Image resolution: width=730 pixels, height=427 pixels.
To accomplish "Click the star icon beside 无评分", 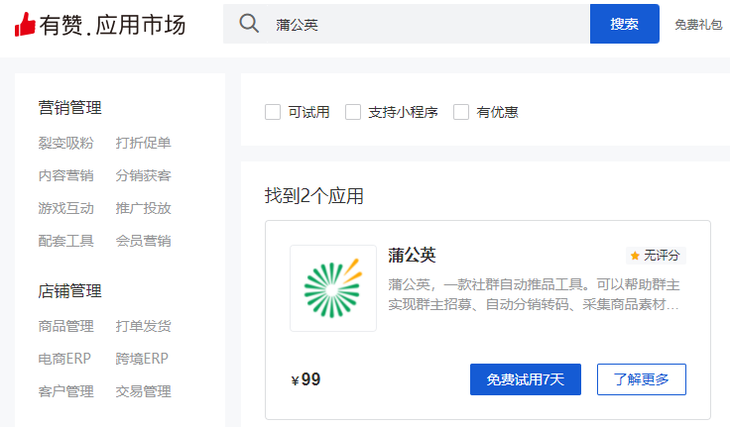I will (635, 256).
